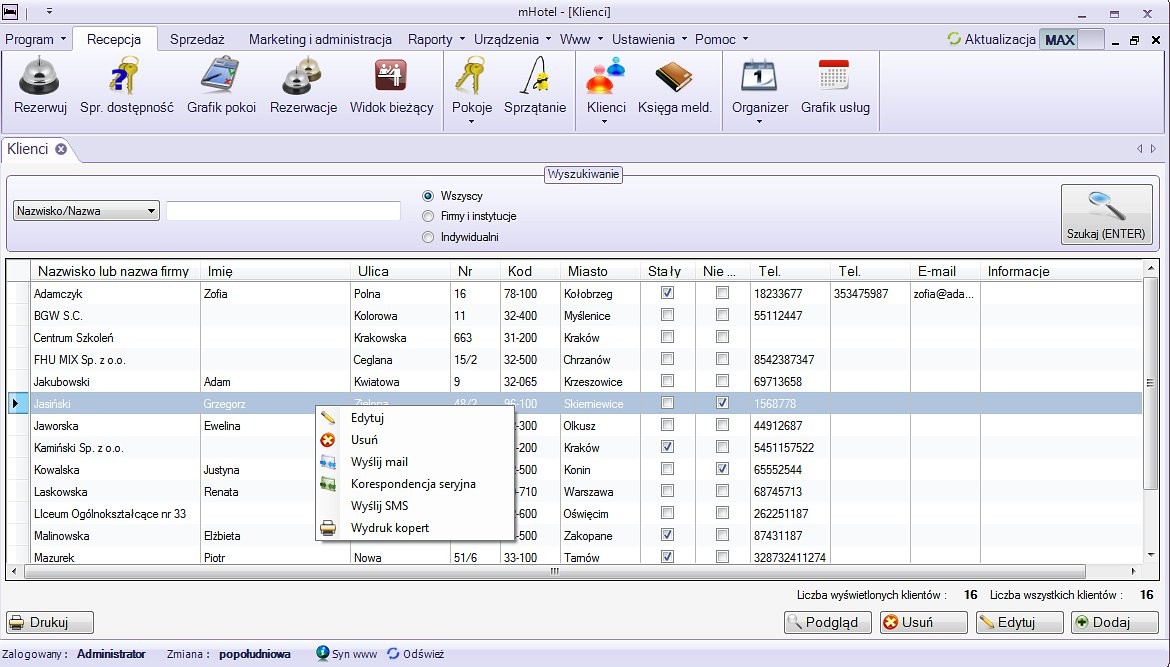Choose Wyślij SMS menu entry
This screenshot has height=667, width=1170.
[414, 506]
